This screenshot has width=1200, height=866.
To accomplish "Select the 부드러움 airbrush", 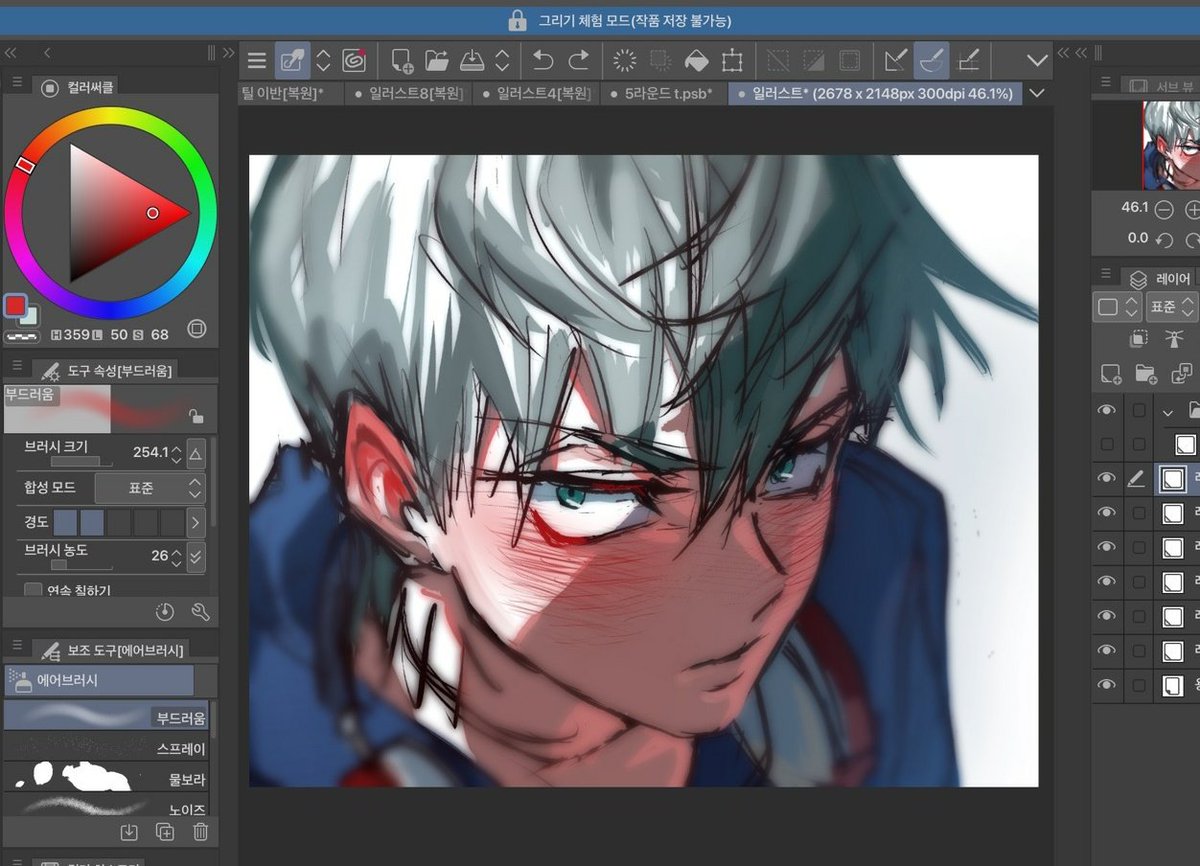I will coord(105,716).
